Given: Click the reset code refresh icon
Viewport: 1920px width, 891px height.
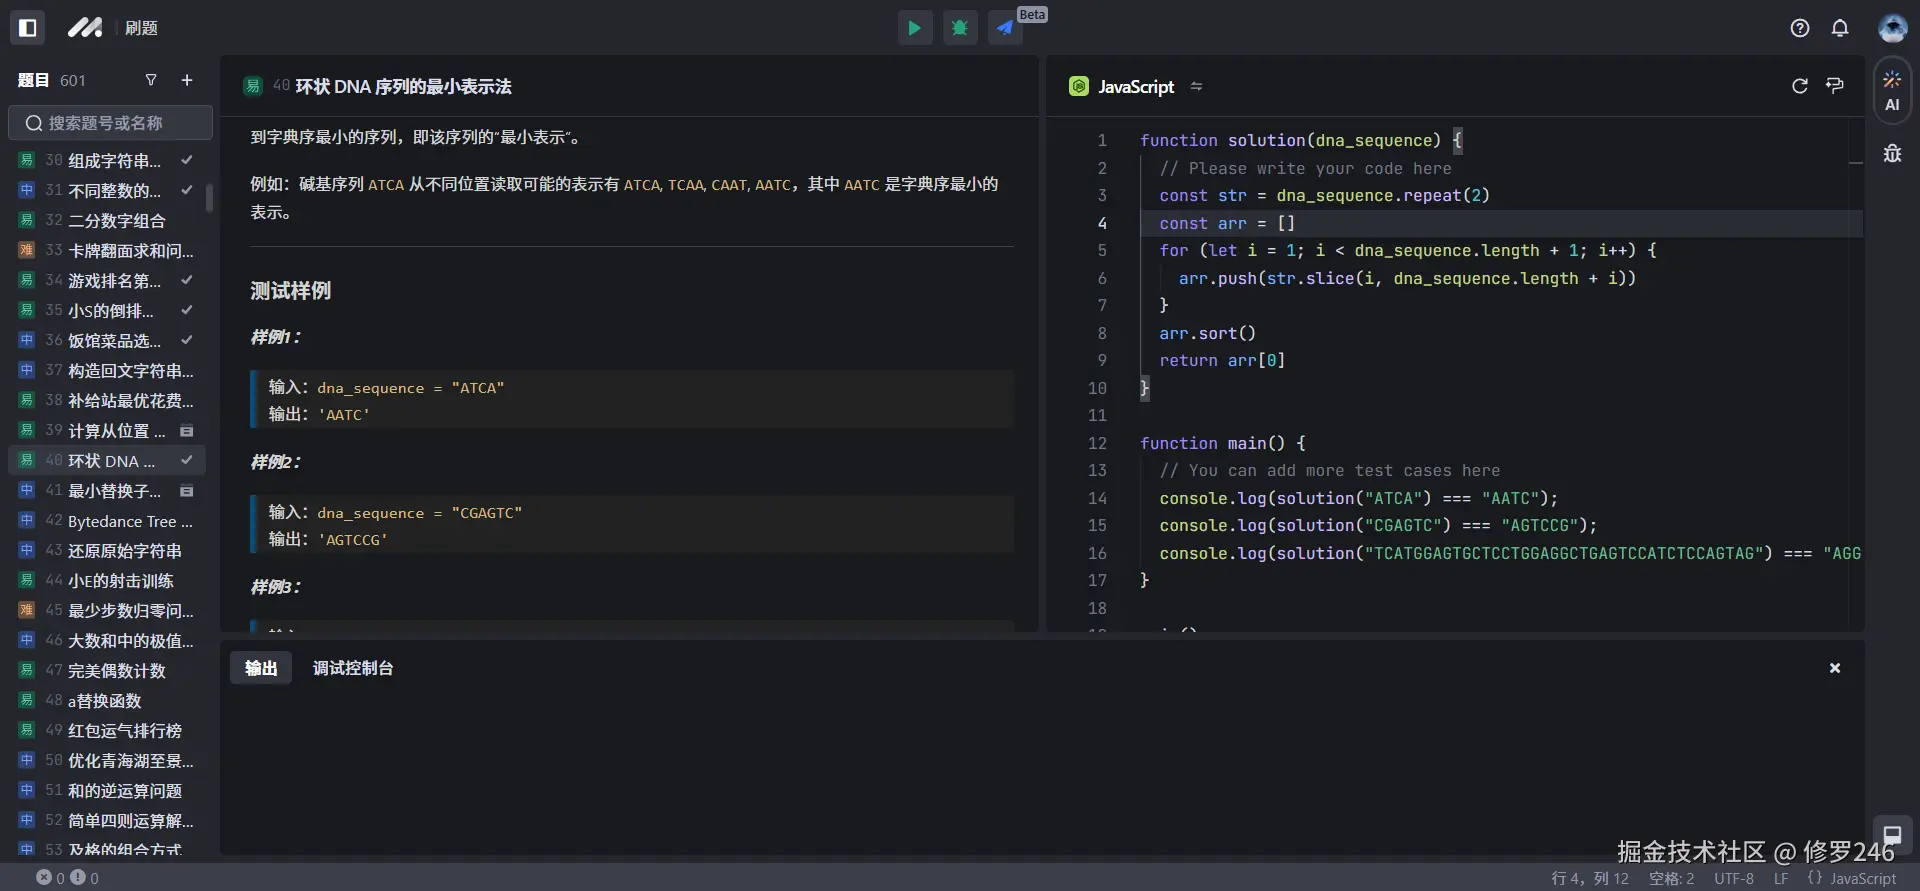Looking at the screenshot, I should coord(1800,86).
